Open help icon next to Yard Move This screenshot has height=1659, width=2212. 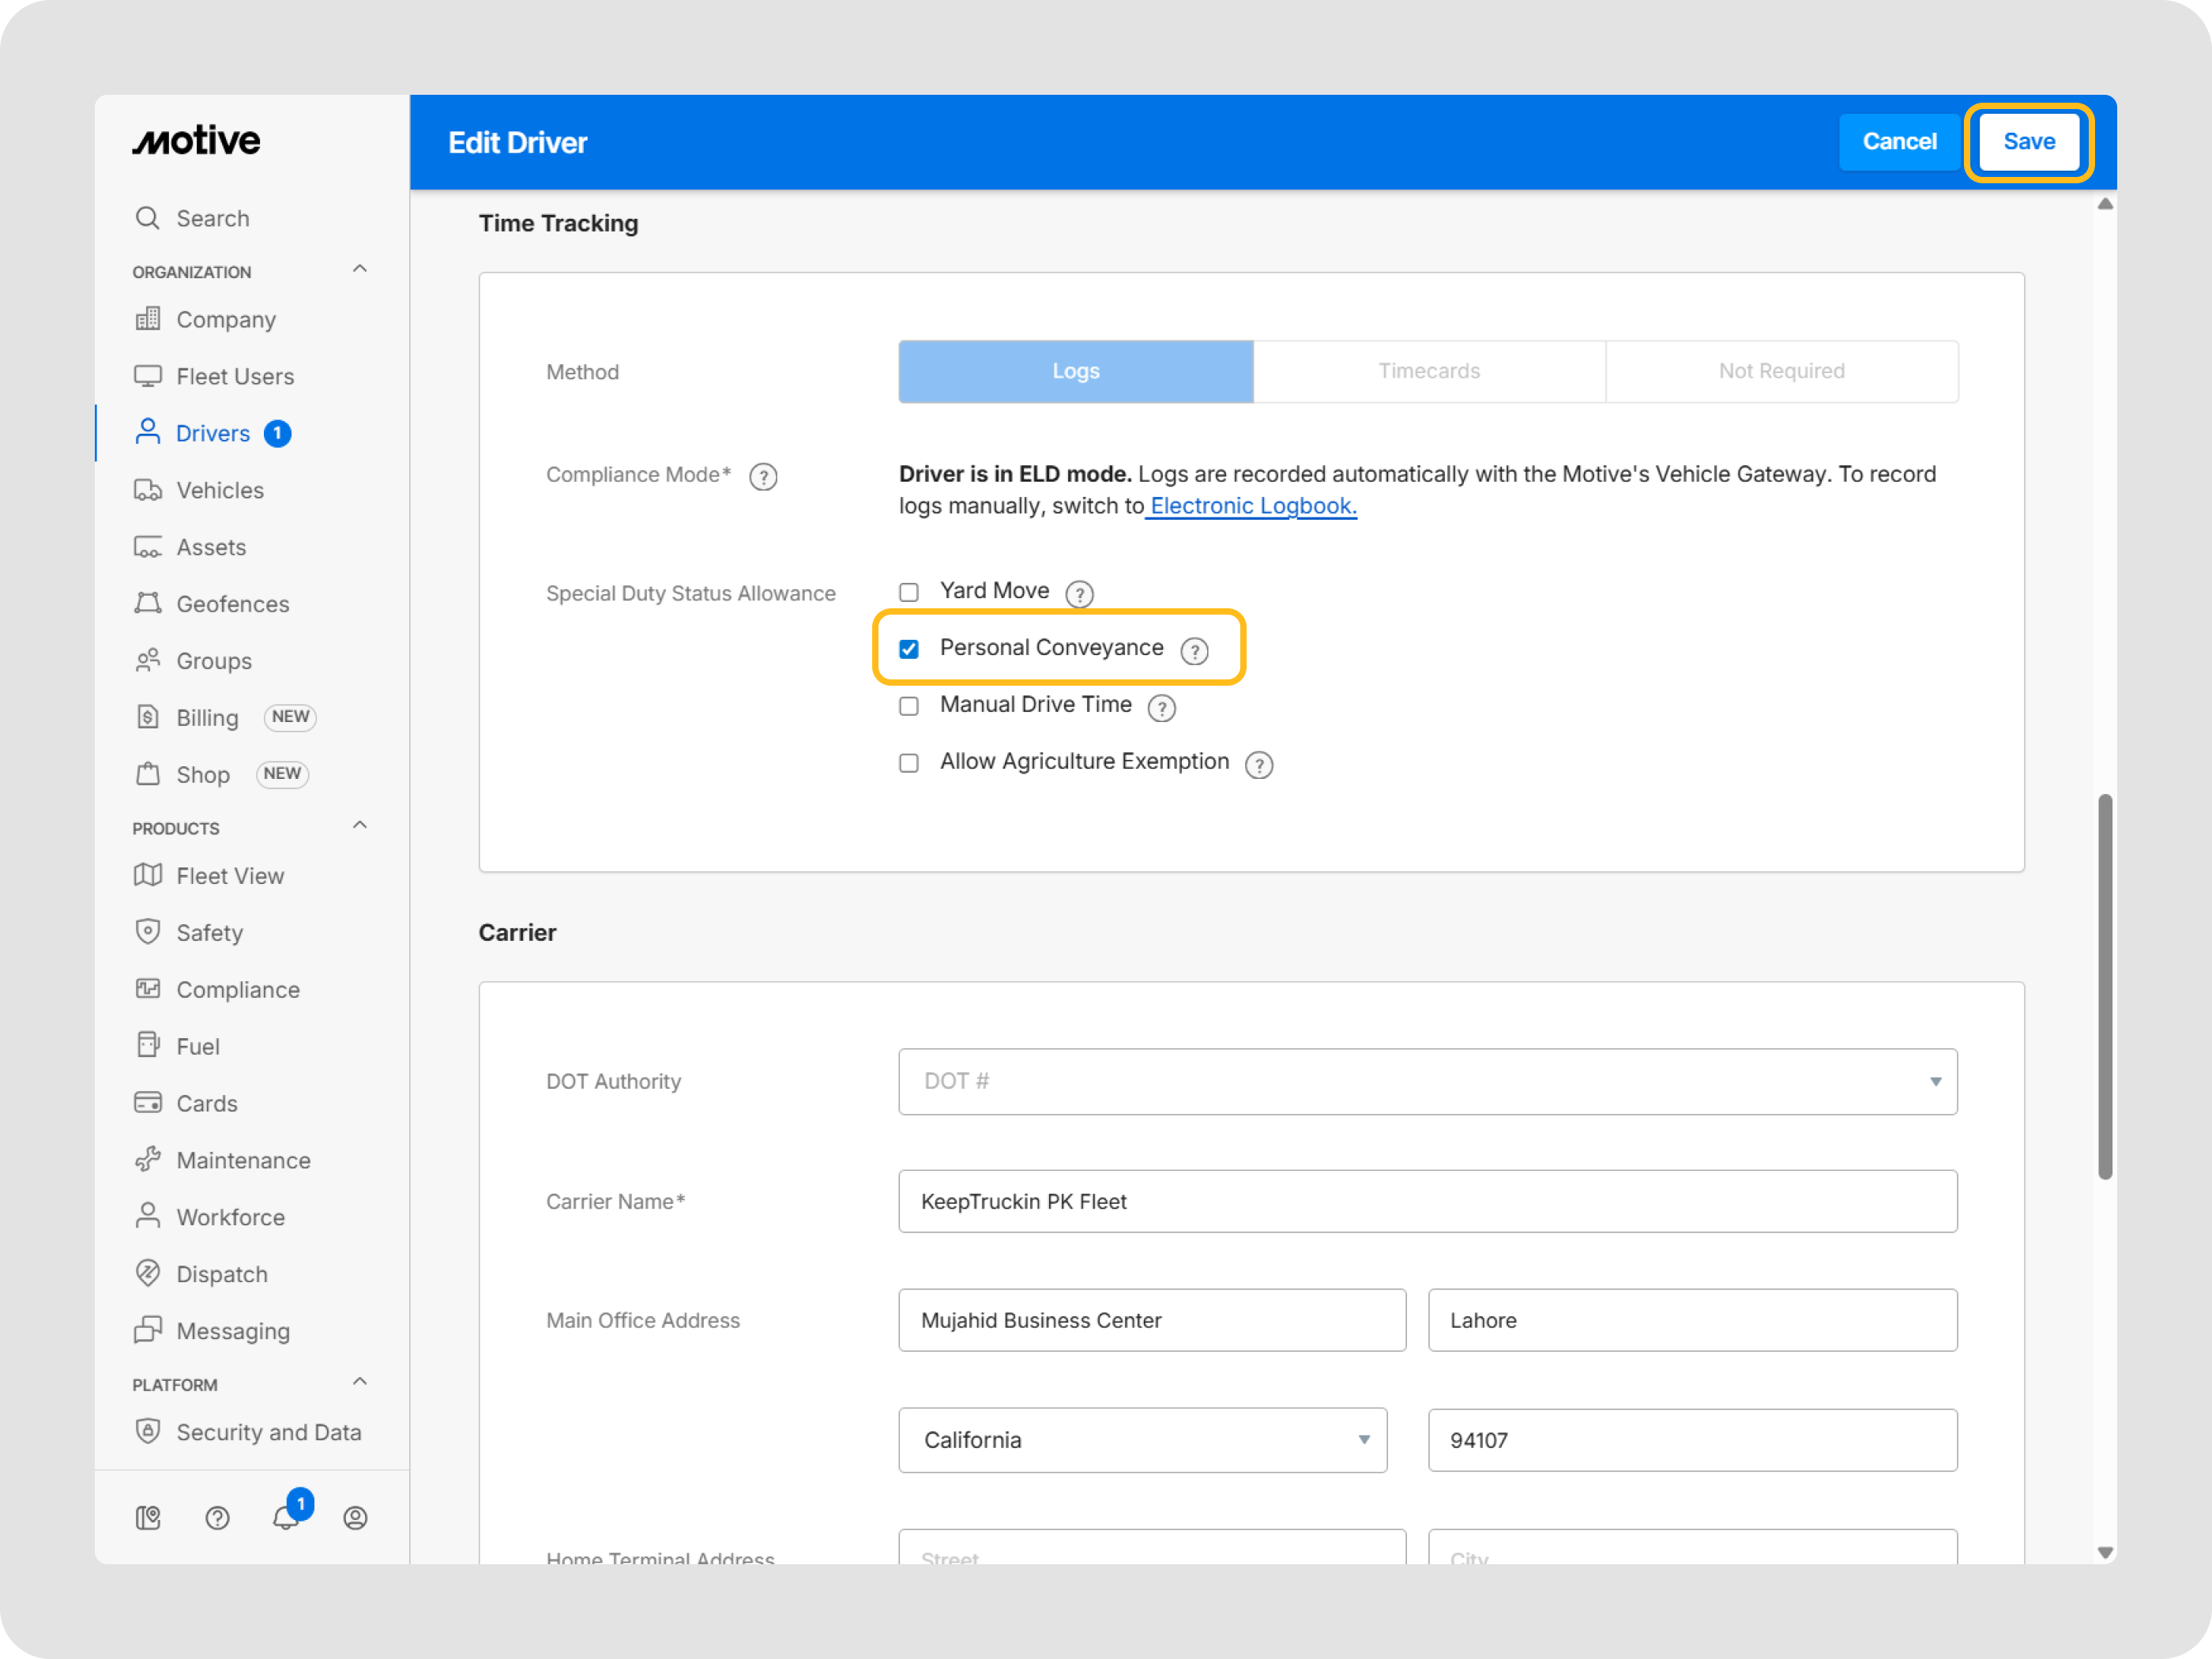[x=1079, y=594]
